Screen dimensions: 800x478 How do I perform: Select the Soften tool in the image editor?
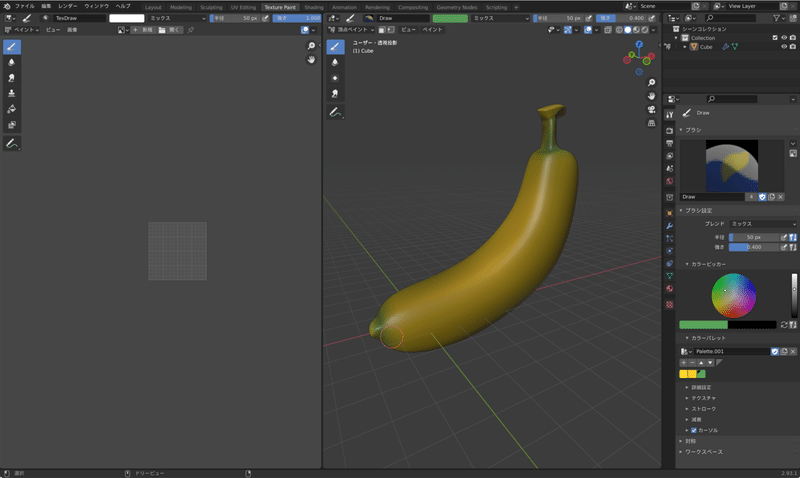(x=12, y=62)
